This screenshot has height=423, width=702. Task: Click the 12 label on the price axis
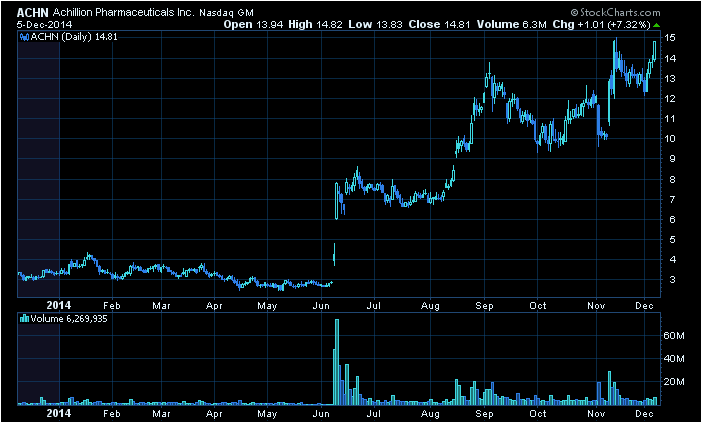coord(670,98)
